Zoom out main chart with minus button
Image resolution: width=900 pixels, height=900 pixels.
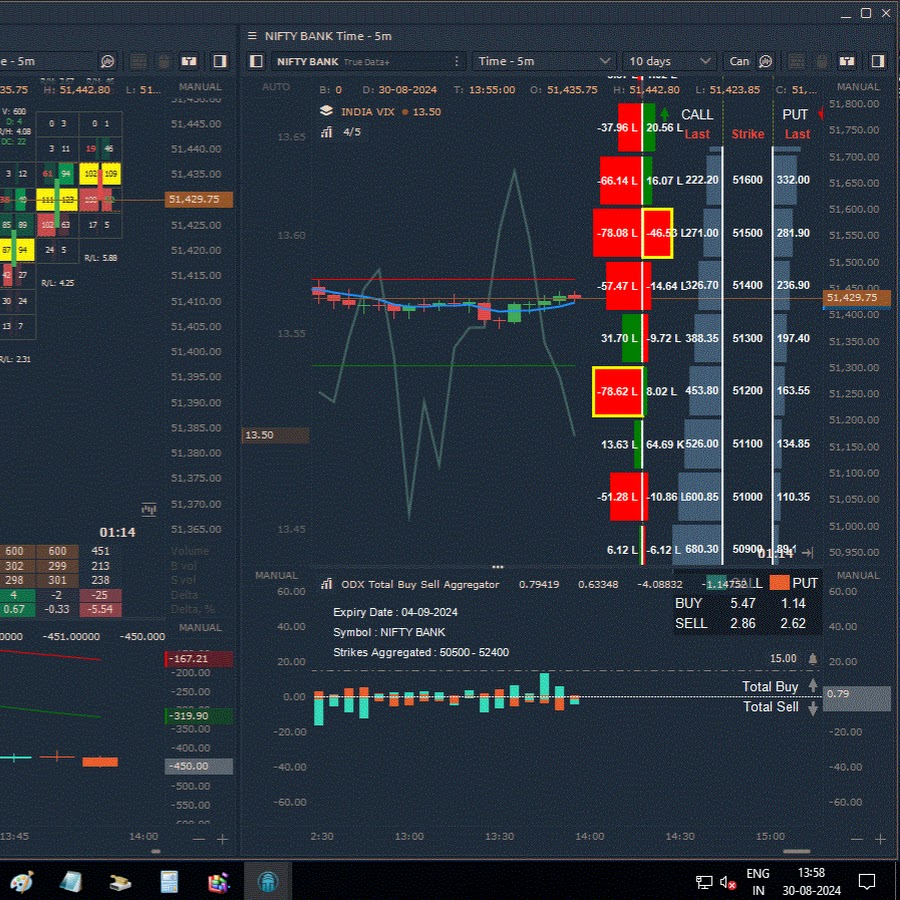pyautogui.click(x=856, y=839)
